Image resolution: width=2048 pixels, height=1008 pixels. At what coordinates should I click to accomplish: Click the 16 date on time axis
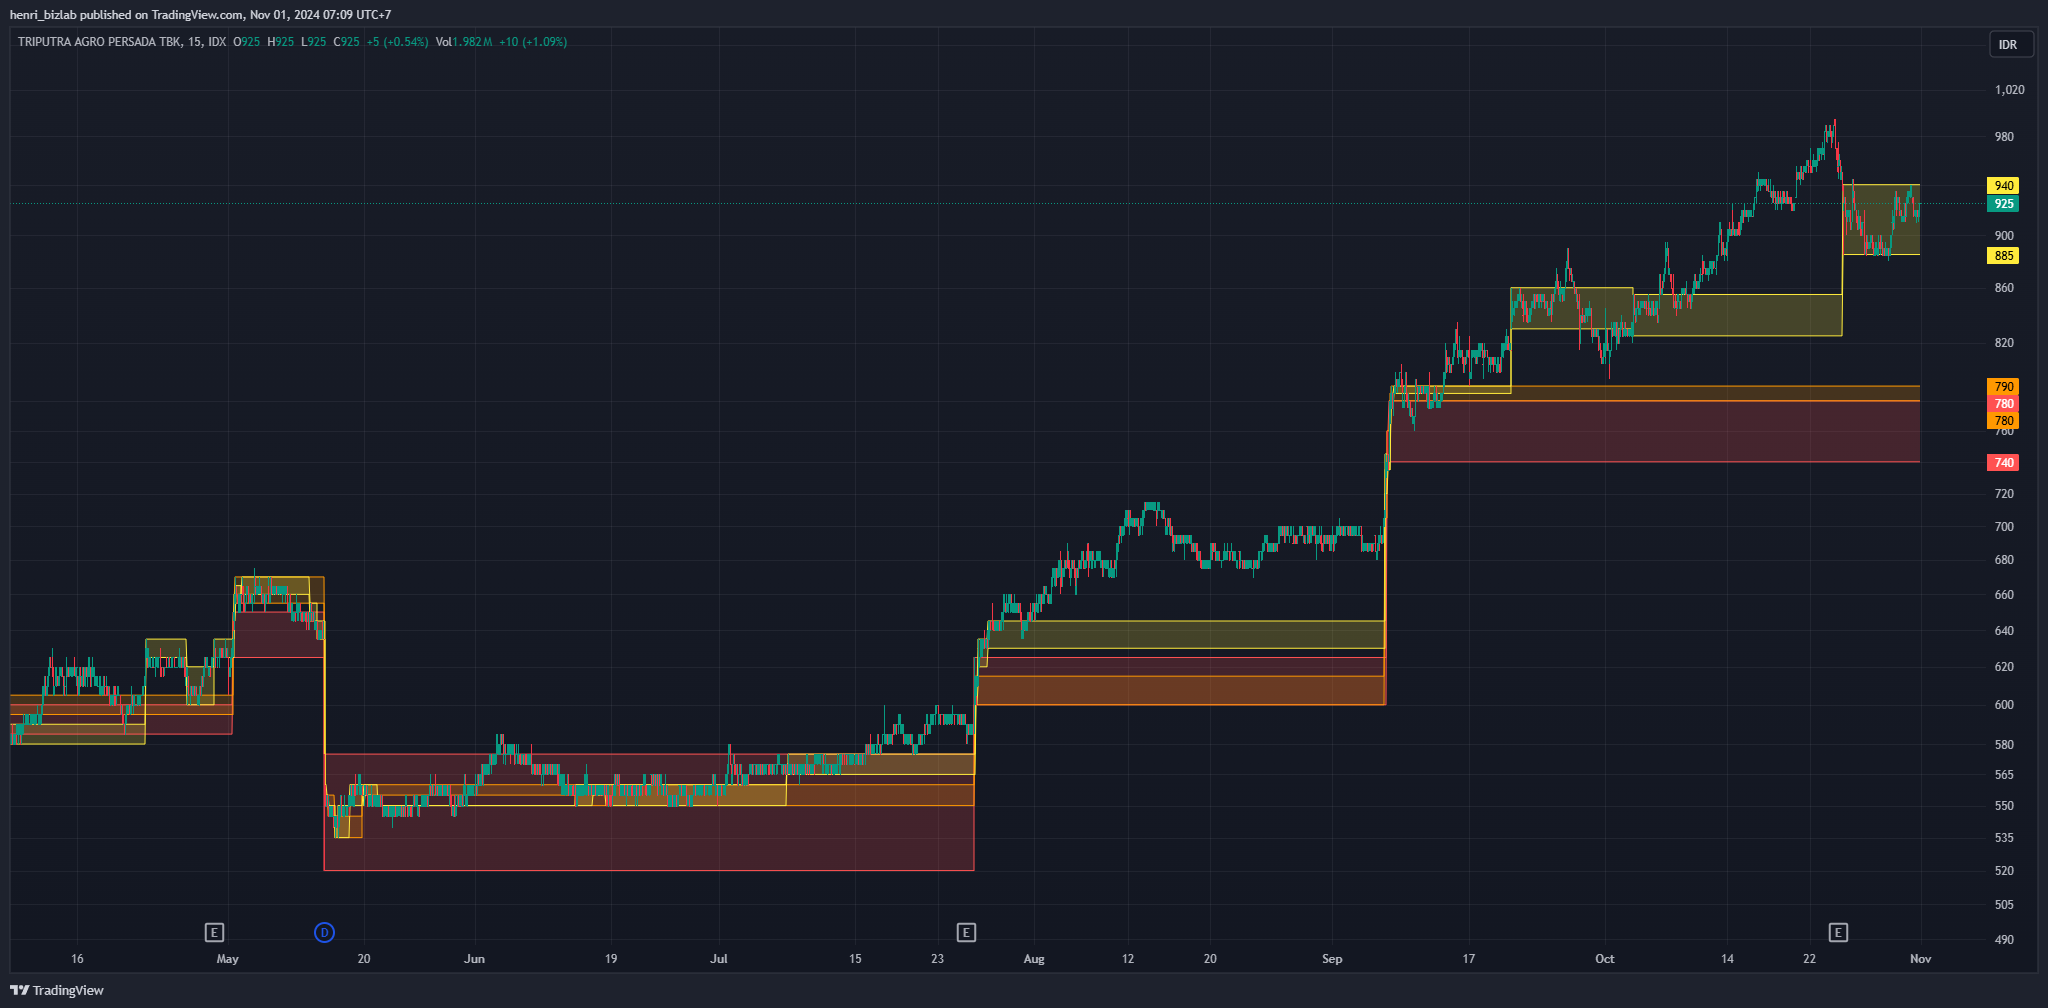tap(78, 959)
